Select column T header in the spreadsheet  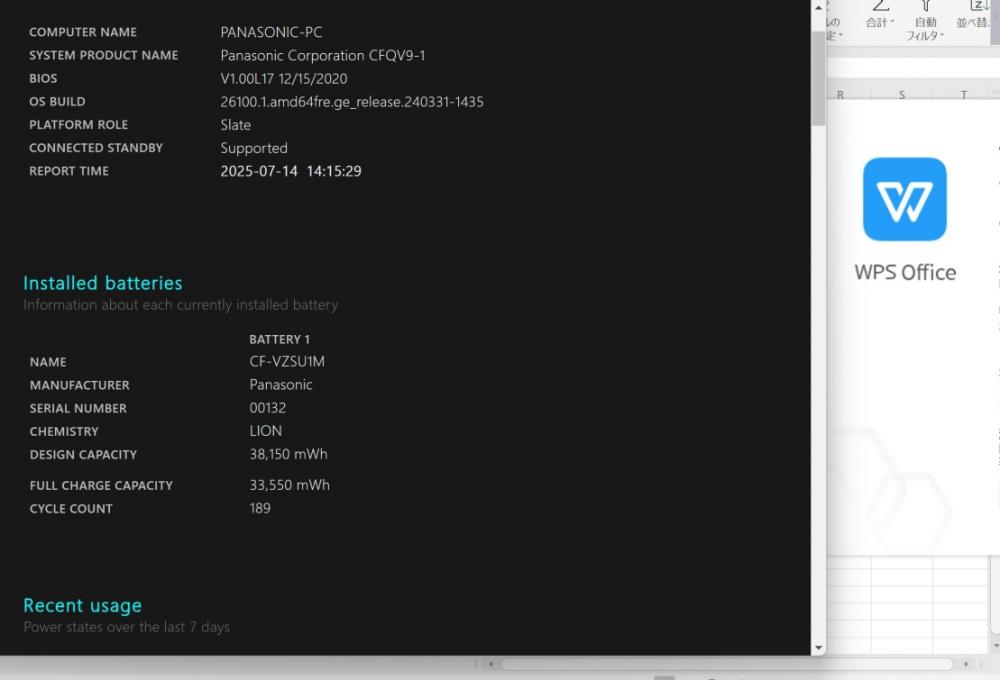(964, 94)
